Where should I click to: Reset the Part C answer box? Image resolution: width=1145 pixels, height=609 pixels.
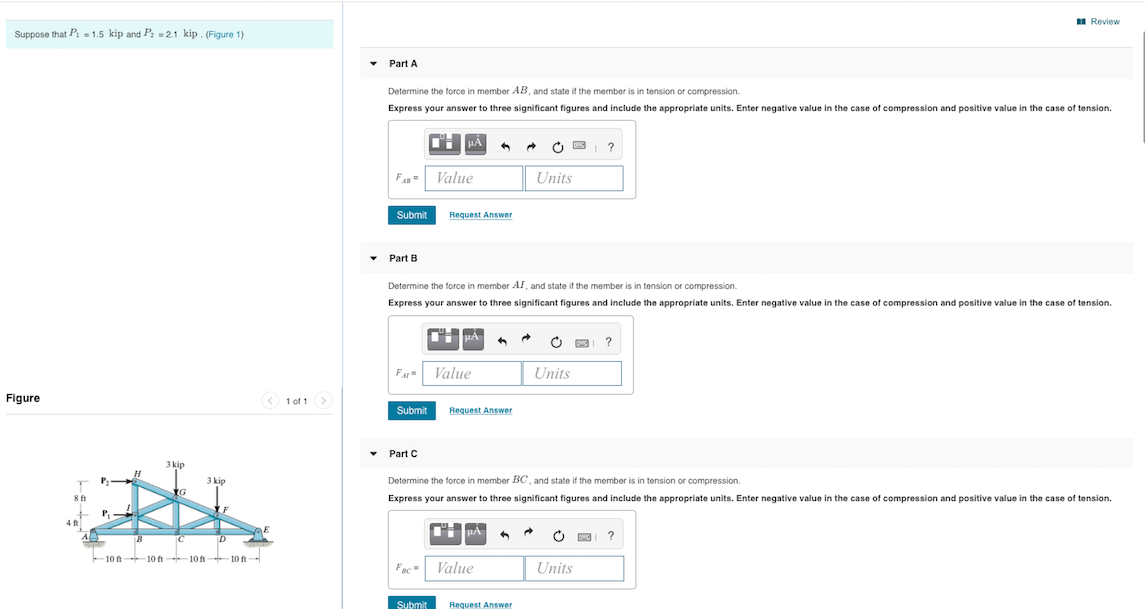point(559,536)
